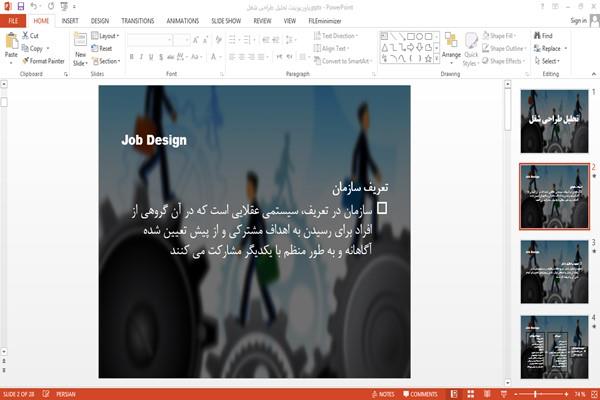Select the oval shape in shapes gallery
Viewport: 600px width, 400px height.
pos(419,36)
